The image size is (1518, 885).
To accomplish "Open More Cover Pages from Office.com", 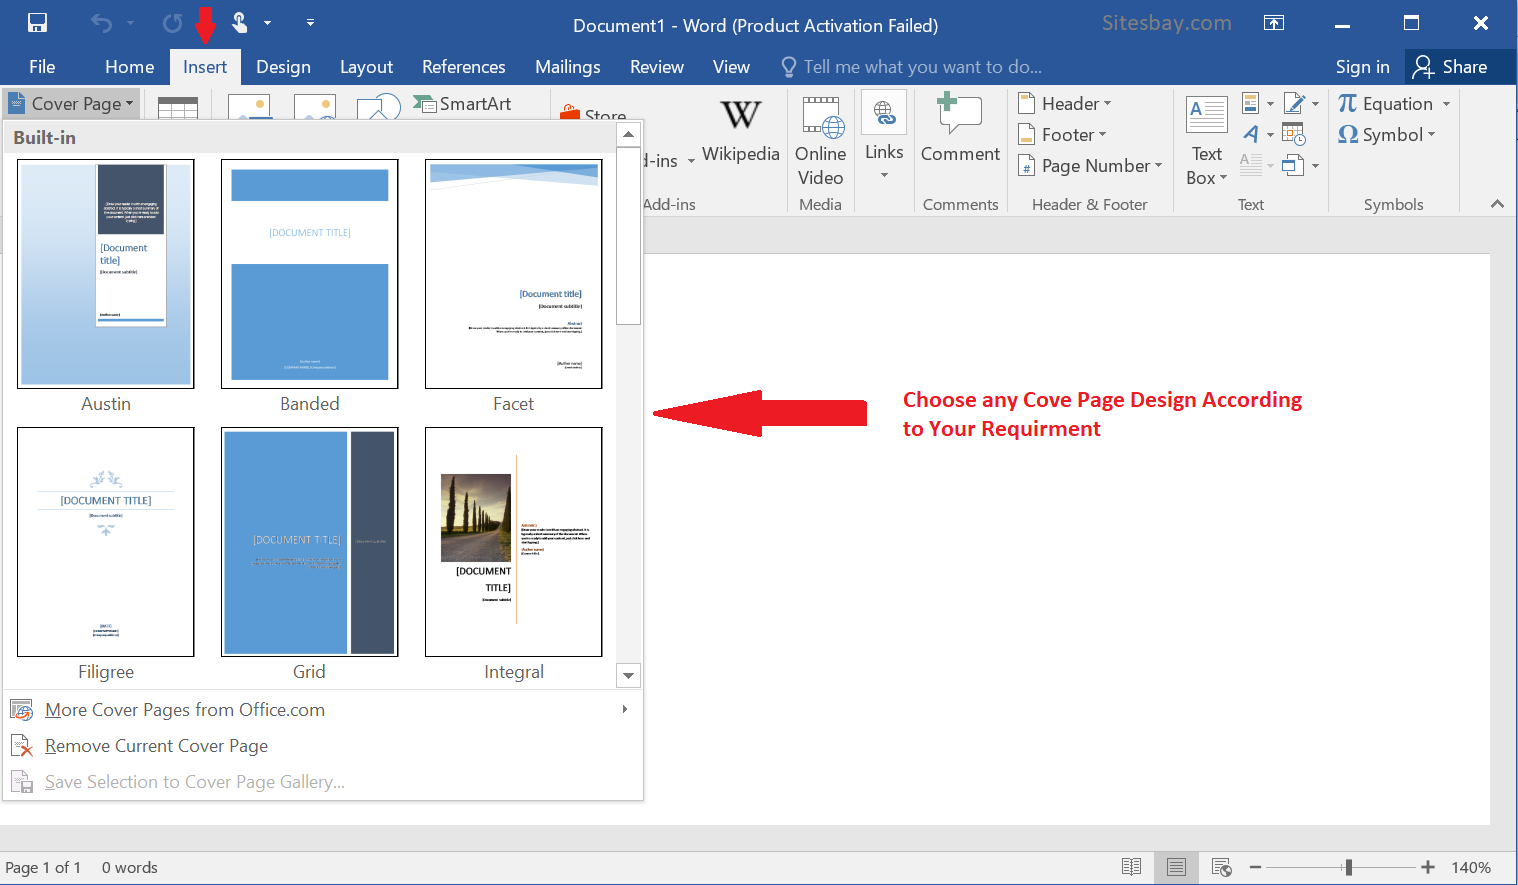I will tap(322, 710).
